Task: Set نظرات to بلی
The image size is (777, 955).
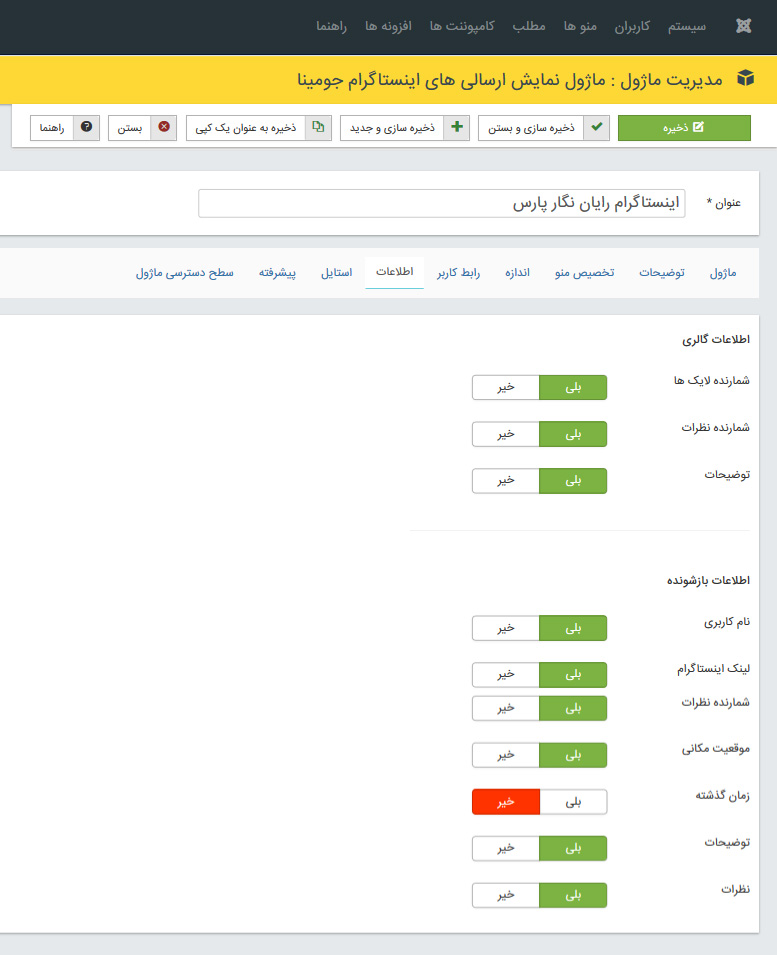Action: coord(573,895)
